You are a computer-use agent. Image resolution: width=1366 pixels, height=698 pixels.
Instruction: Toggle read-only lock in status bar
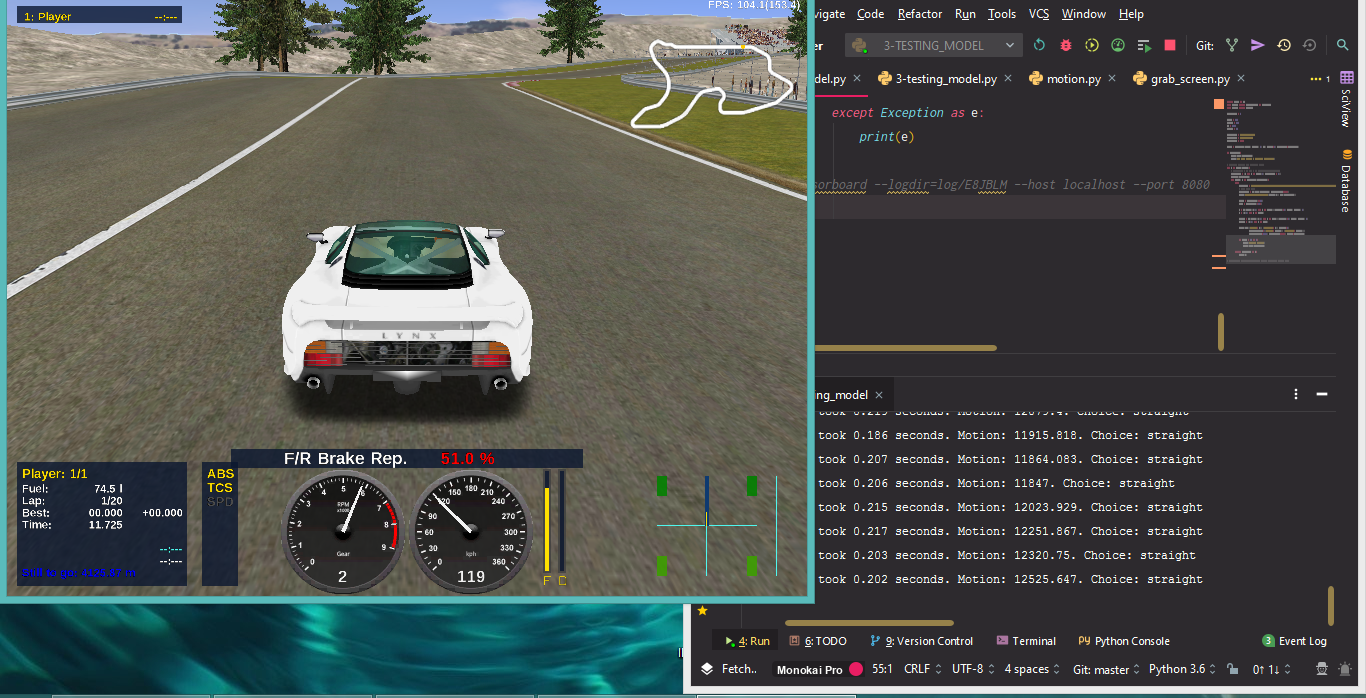pos(1233,668)
